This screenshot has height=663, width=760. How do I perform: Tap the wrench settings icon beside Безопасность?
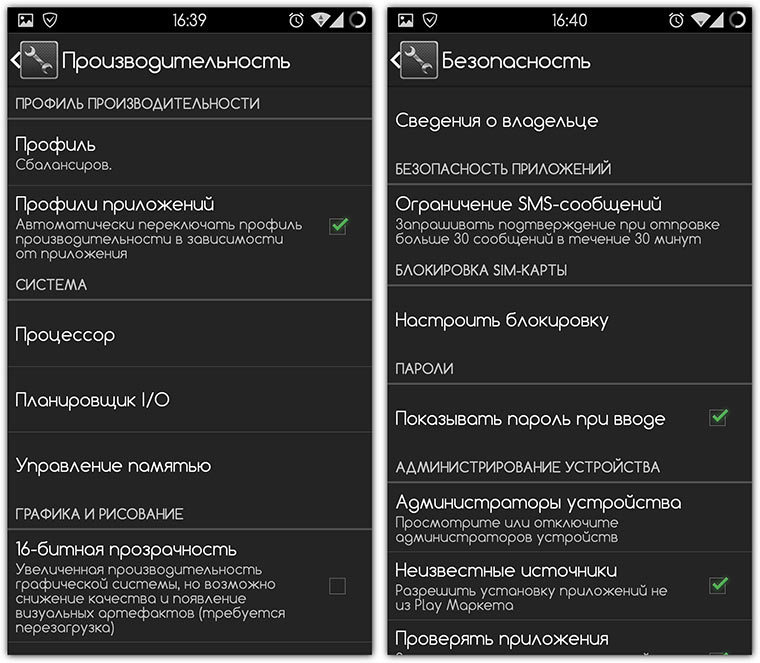pyautogui.click(x=419, y=60)
